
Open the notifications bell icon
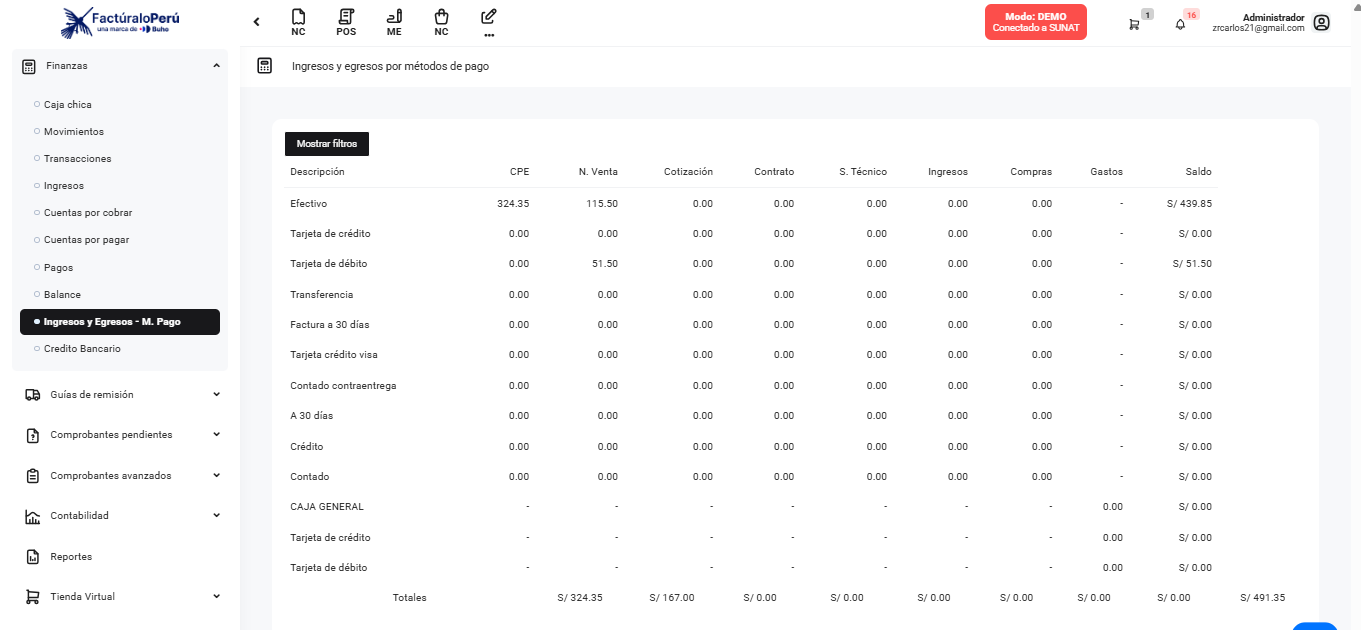click(x=1180, y=24)
